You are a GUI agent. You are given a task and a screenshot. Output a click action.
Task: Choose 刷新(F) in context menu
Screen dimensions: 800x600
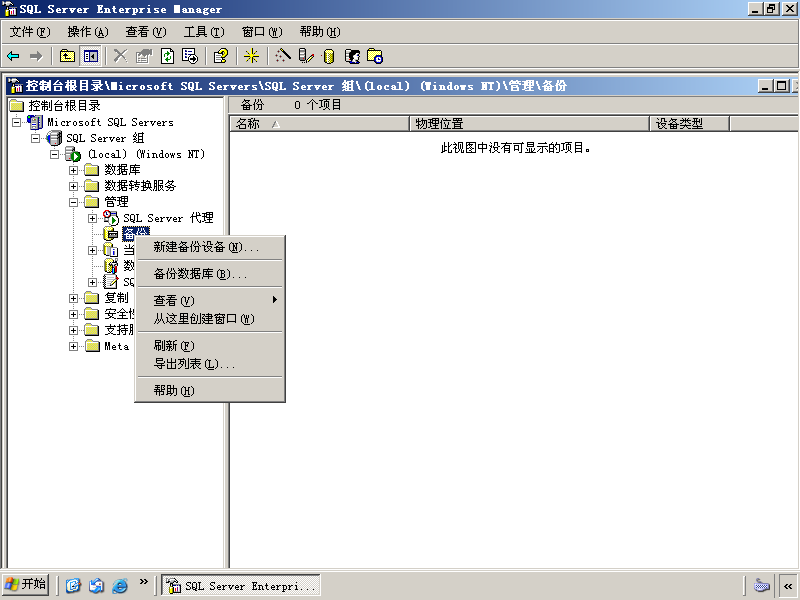tap(210, 346)
